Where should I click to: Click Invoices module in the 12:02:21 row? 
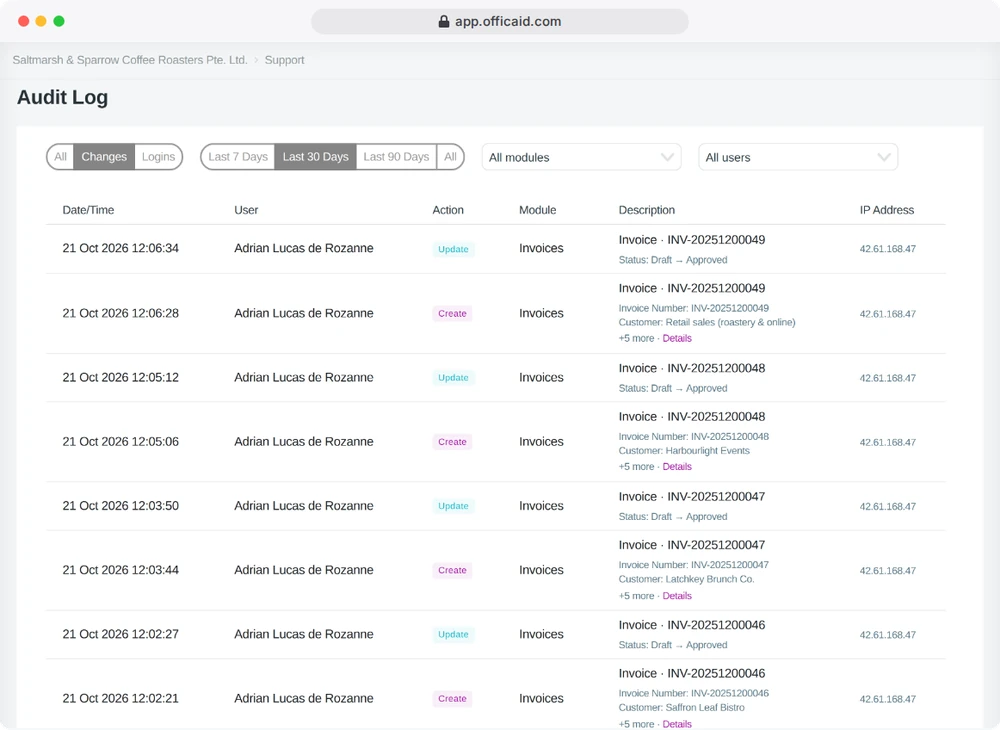(541, 699)
